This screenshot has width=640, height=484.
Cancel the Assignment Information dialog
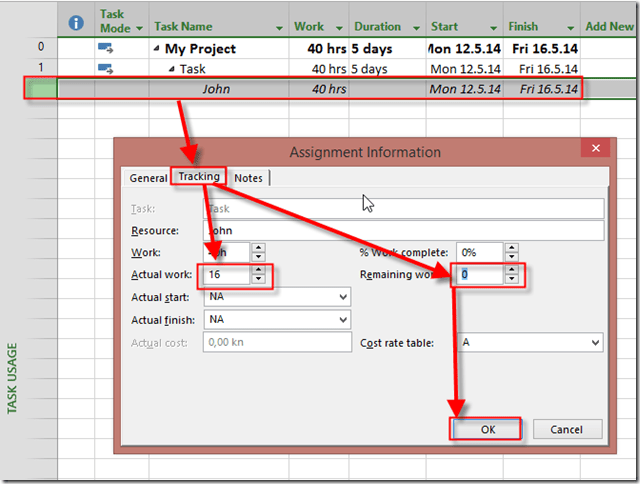566,429
